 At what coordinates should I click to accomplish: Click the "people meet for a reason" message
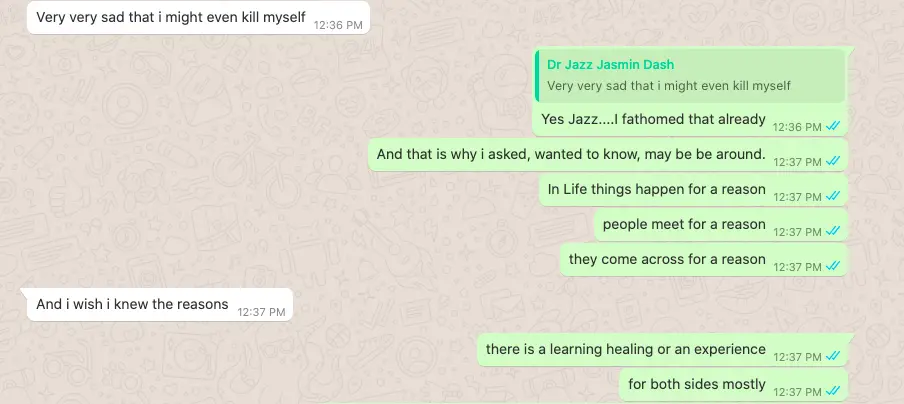coord(721,225)
